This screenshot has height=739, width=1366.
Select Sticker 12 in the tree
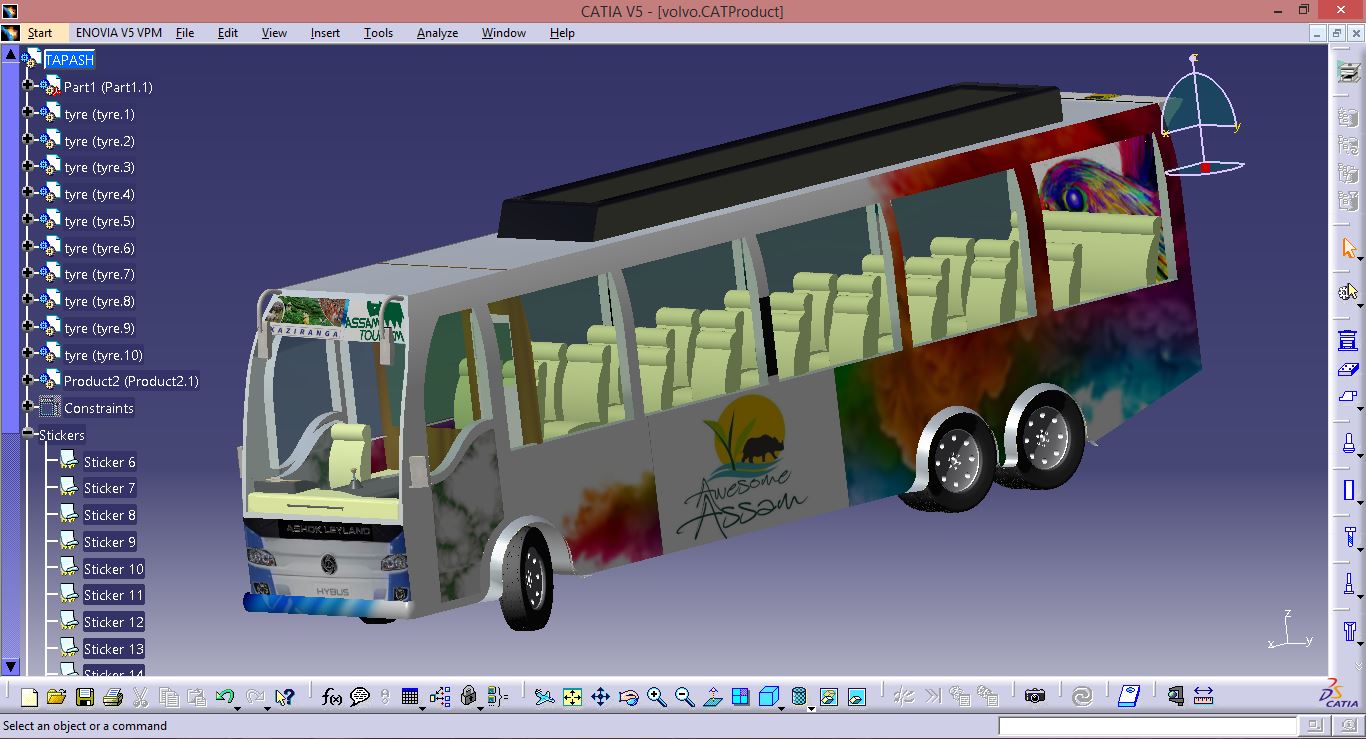point(114,622)
